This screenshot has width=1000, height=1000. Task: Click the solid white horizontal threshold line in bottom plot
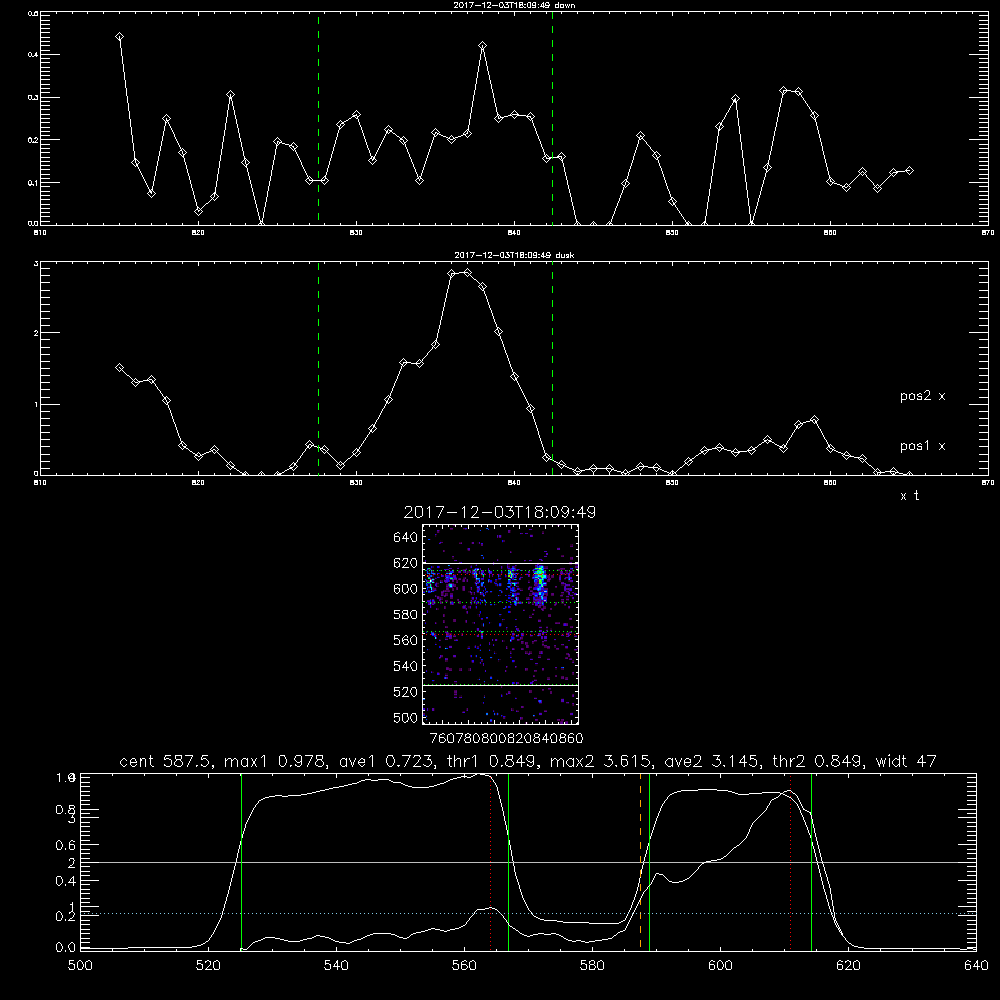528,862
